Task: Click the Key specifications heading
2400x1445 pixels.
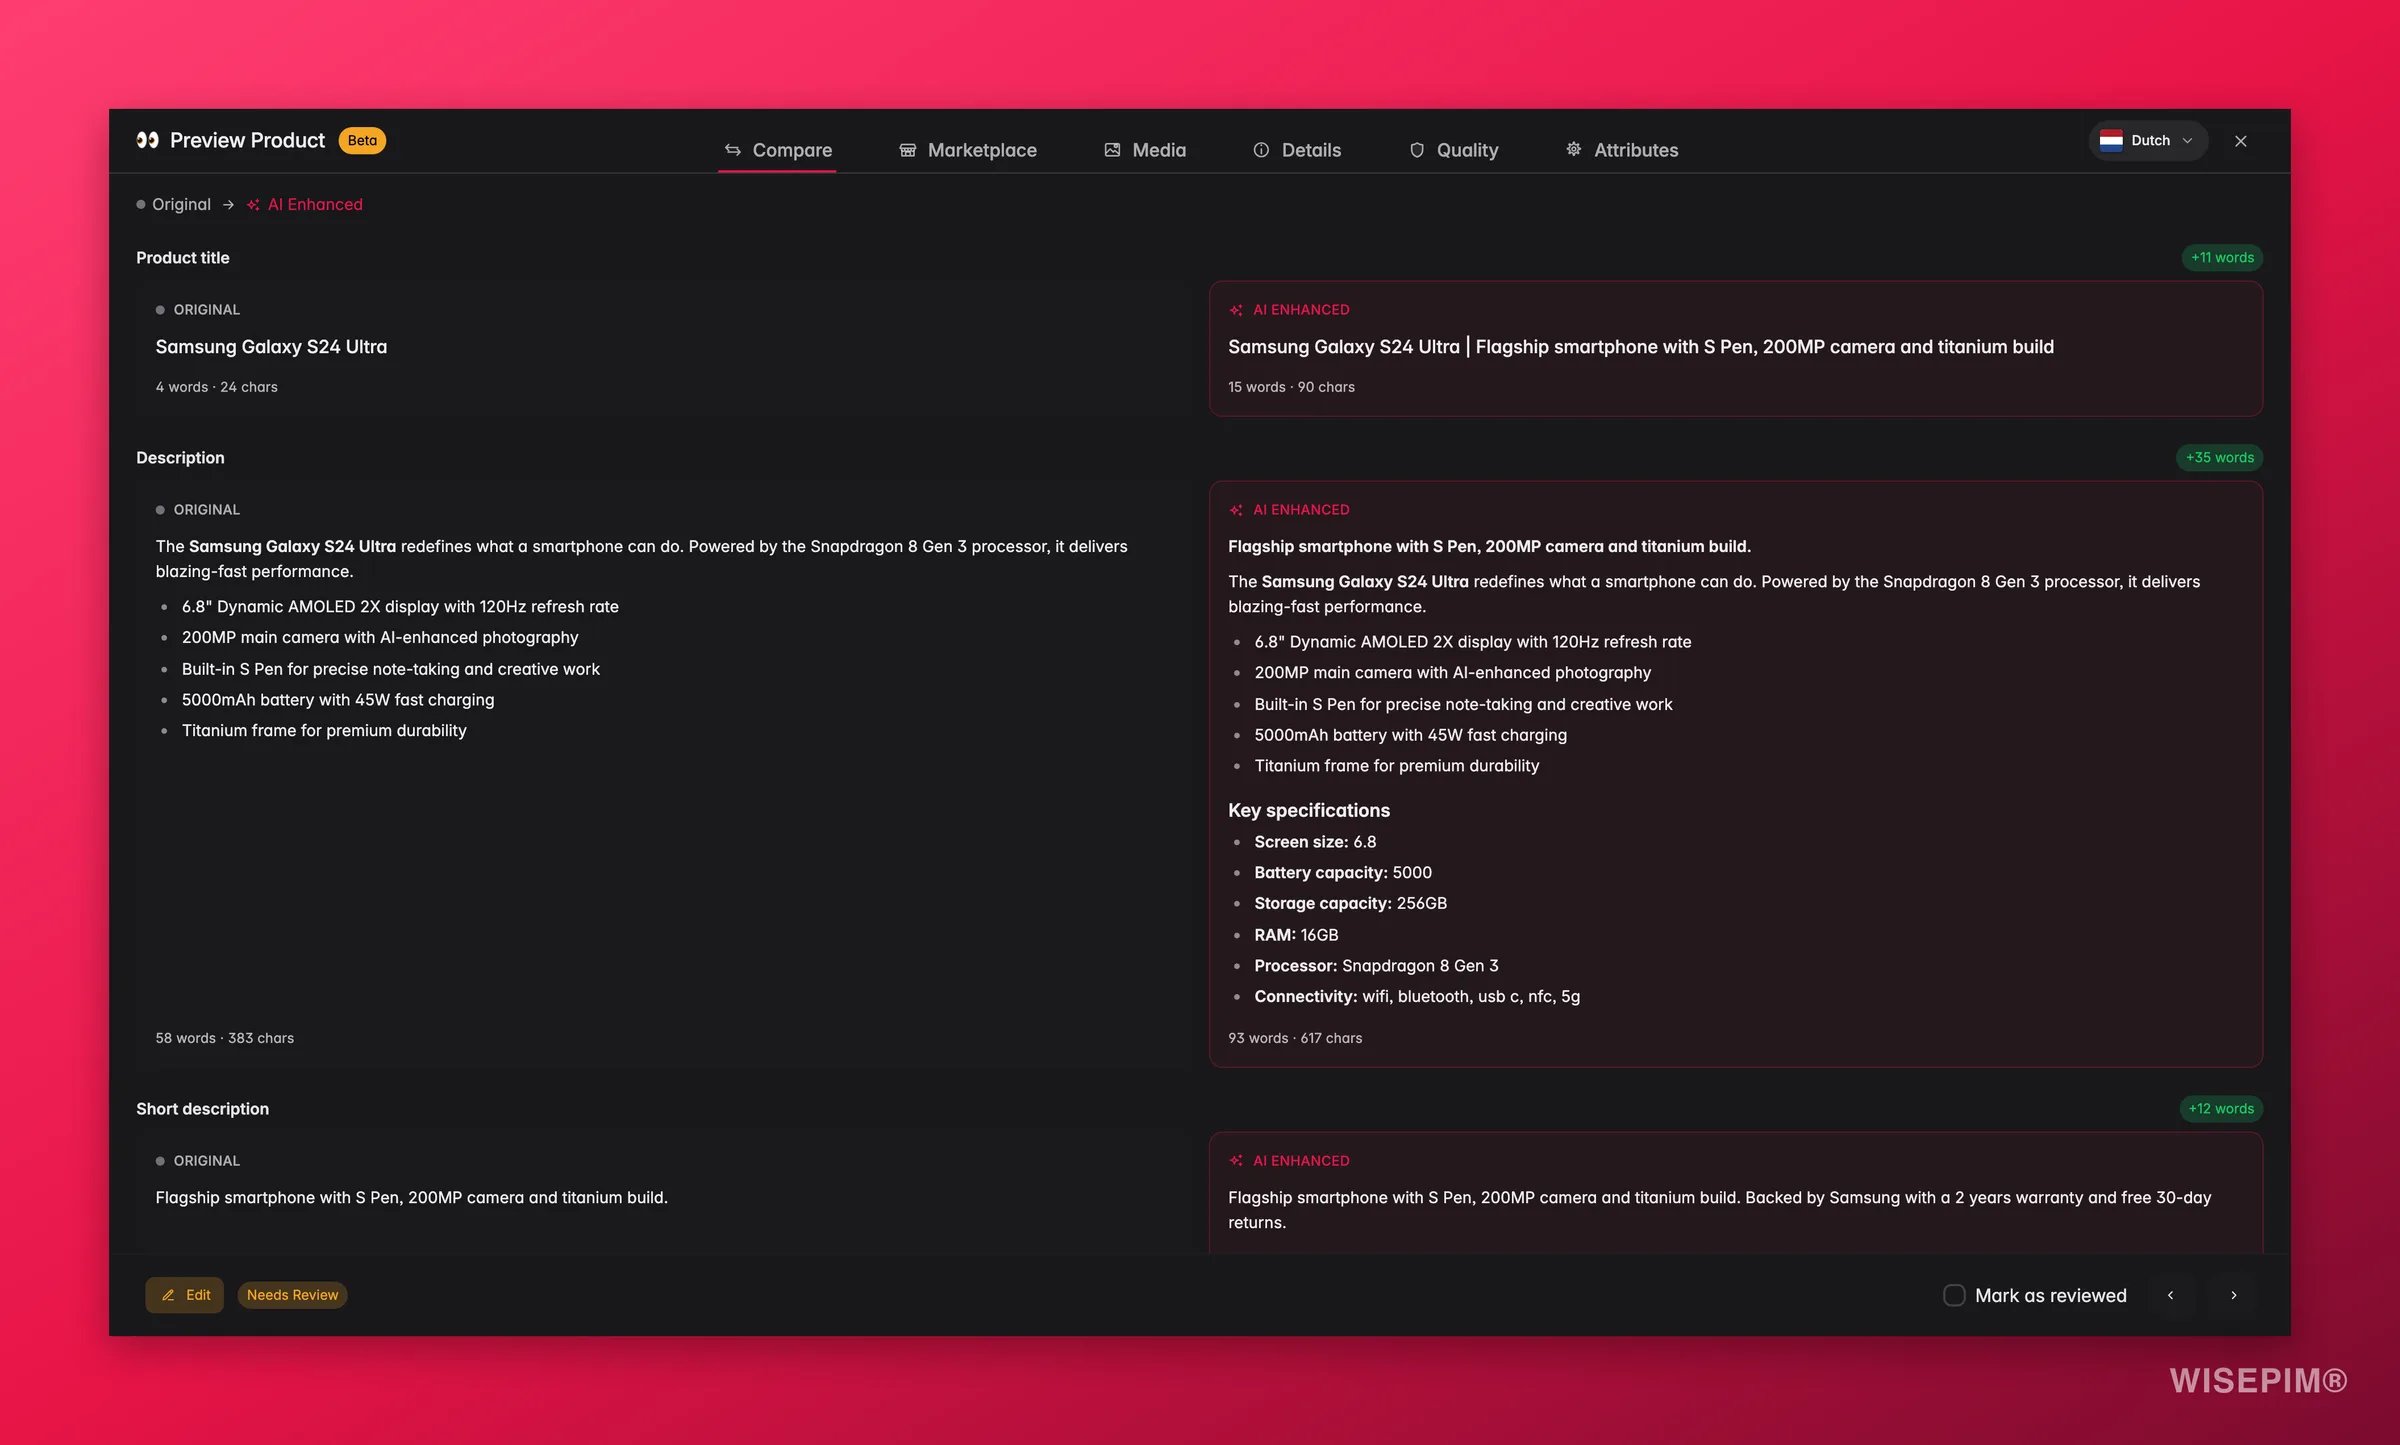Action: pos(1309,810)
